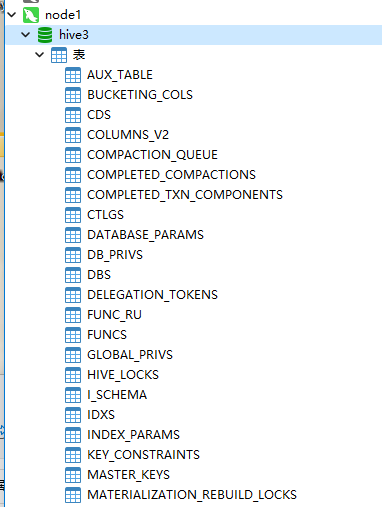The width and height of the screenshot is (382, 507).
Task: Collapse the 表 tables list
Action: click(40, 55)
